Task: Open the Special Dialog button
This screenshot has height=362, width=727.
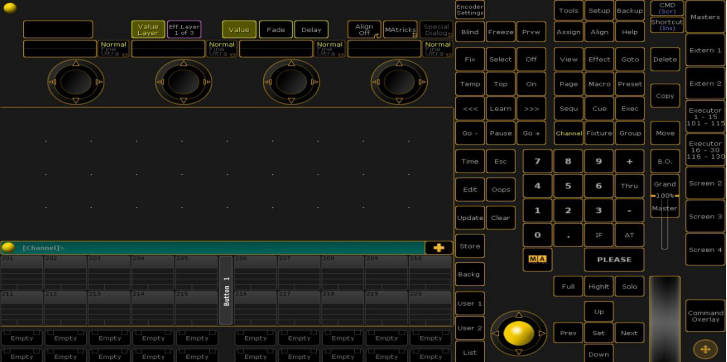Action: point(436,29)
